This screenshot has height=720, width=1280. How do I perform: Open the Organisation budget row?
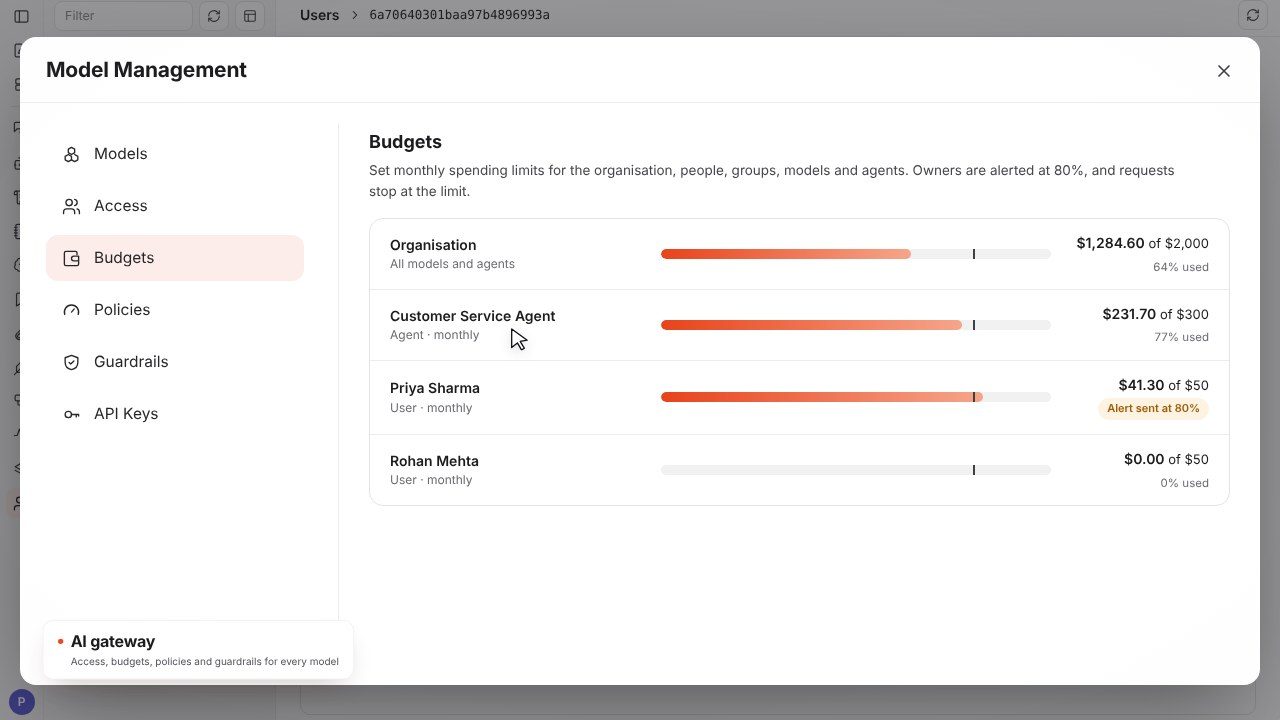pyautogui.click(x=799, y=254)
